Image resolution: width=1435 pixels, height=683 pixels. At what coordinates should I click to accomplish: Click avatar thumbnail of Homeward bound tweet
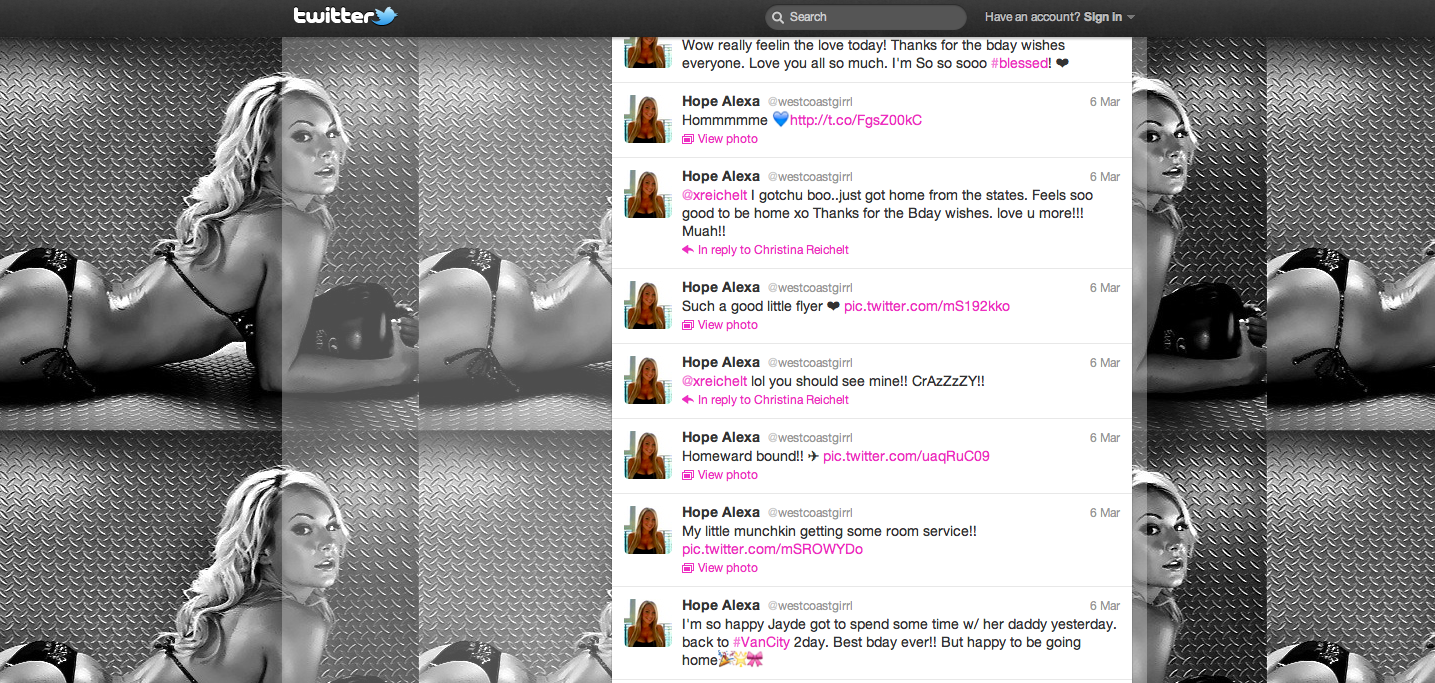pyautogui.click(x=647, y=456)
